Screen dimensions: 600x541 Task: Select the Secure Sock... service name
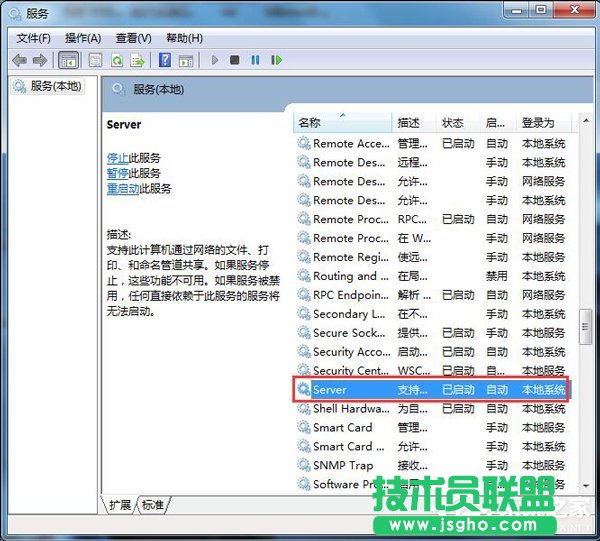349,333
